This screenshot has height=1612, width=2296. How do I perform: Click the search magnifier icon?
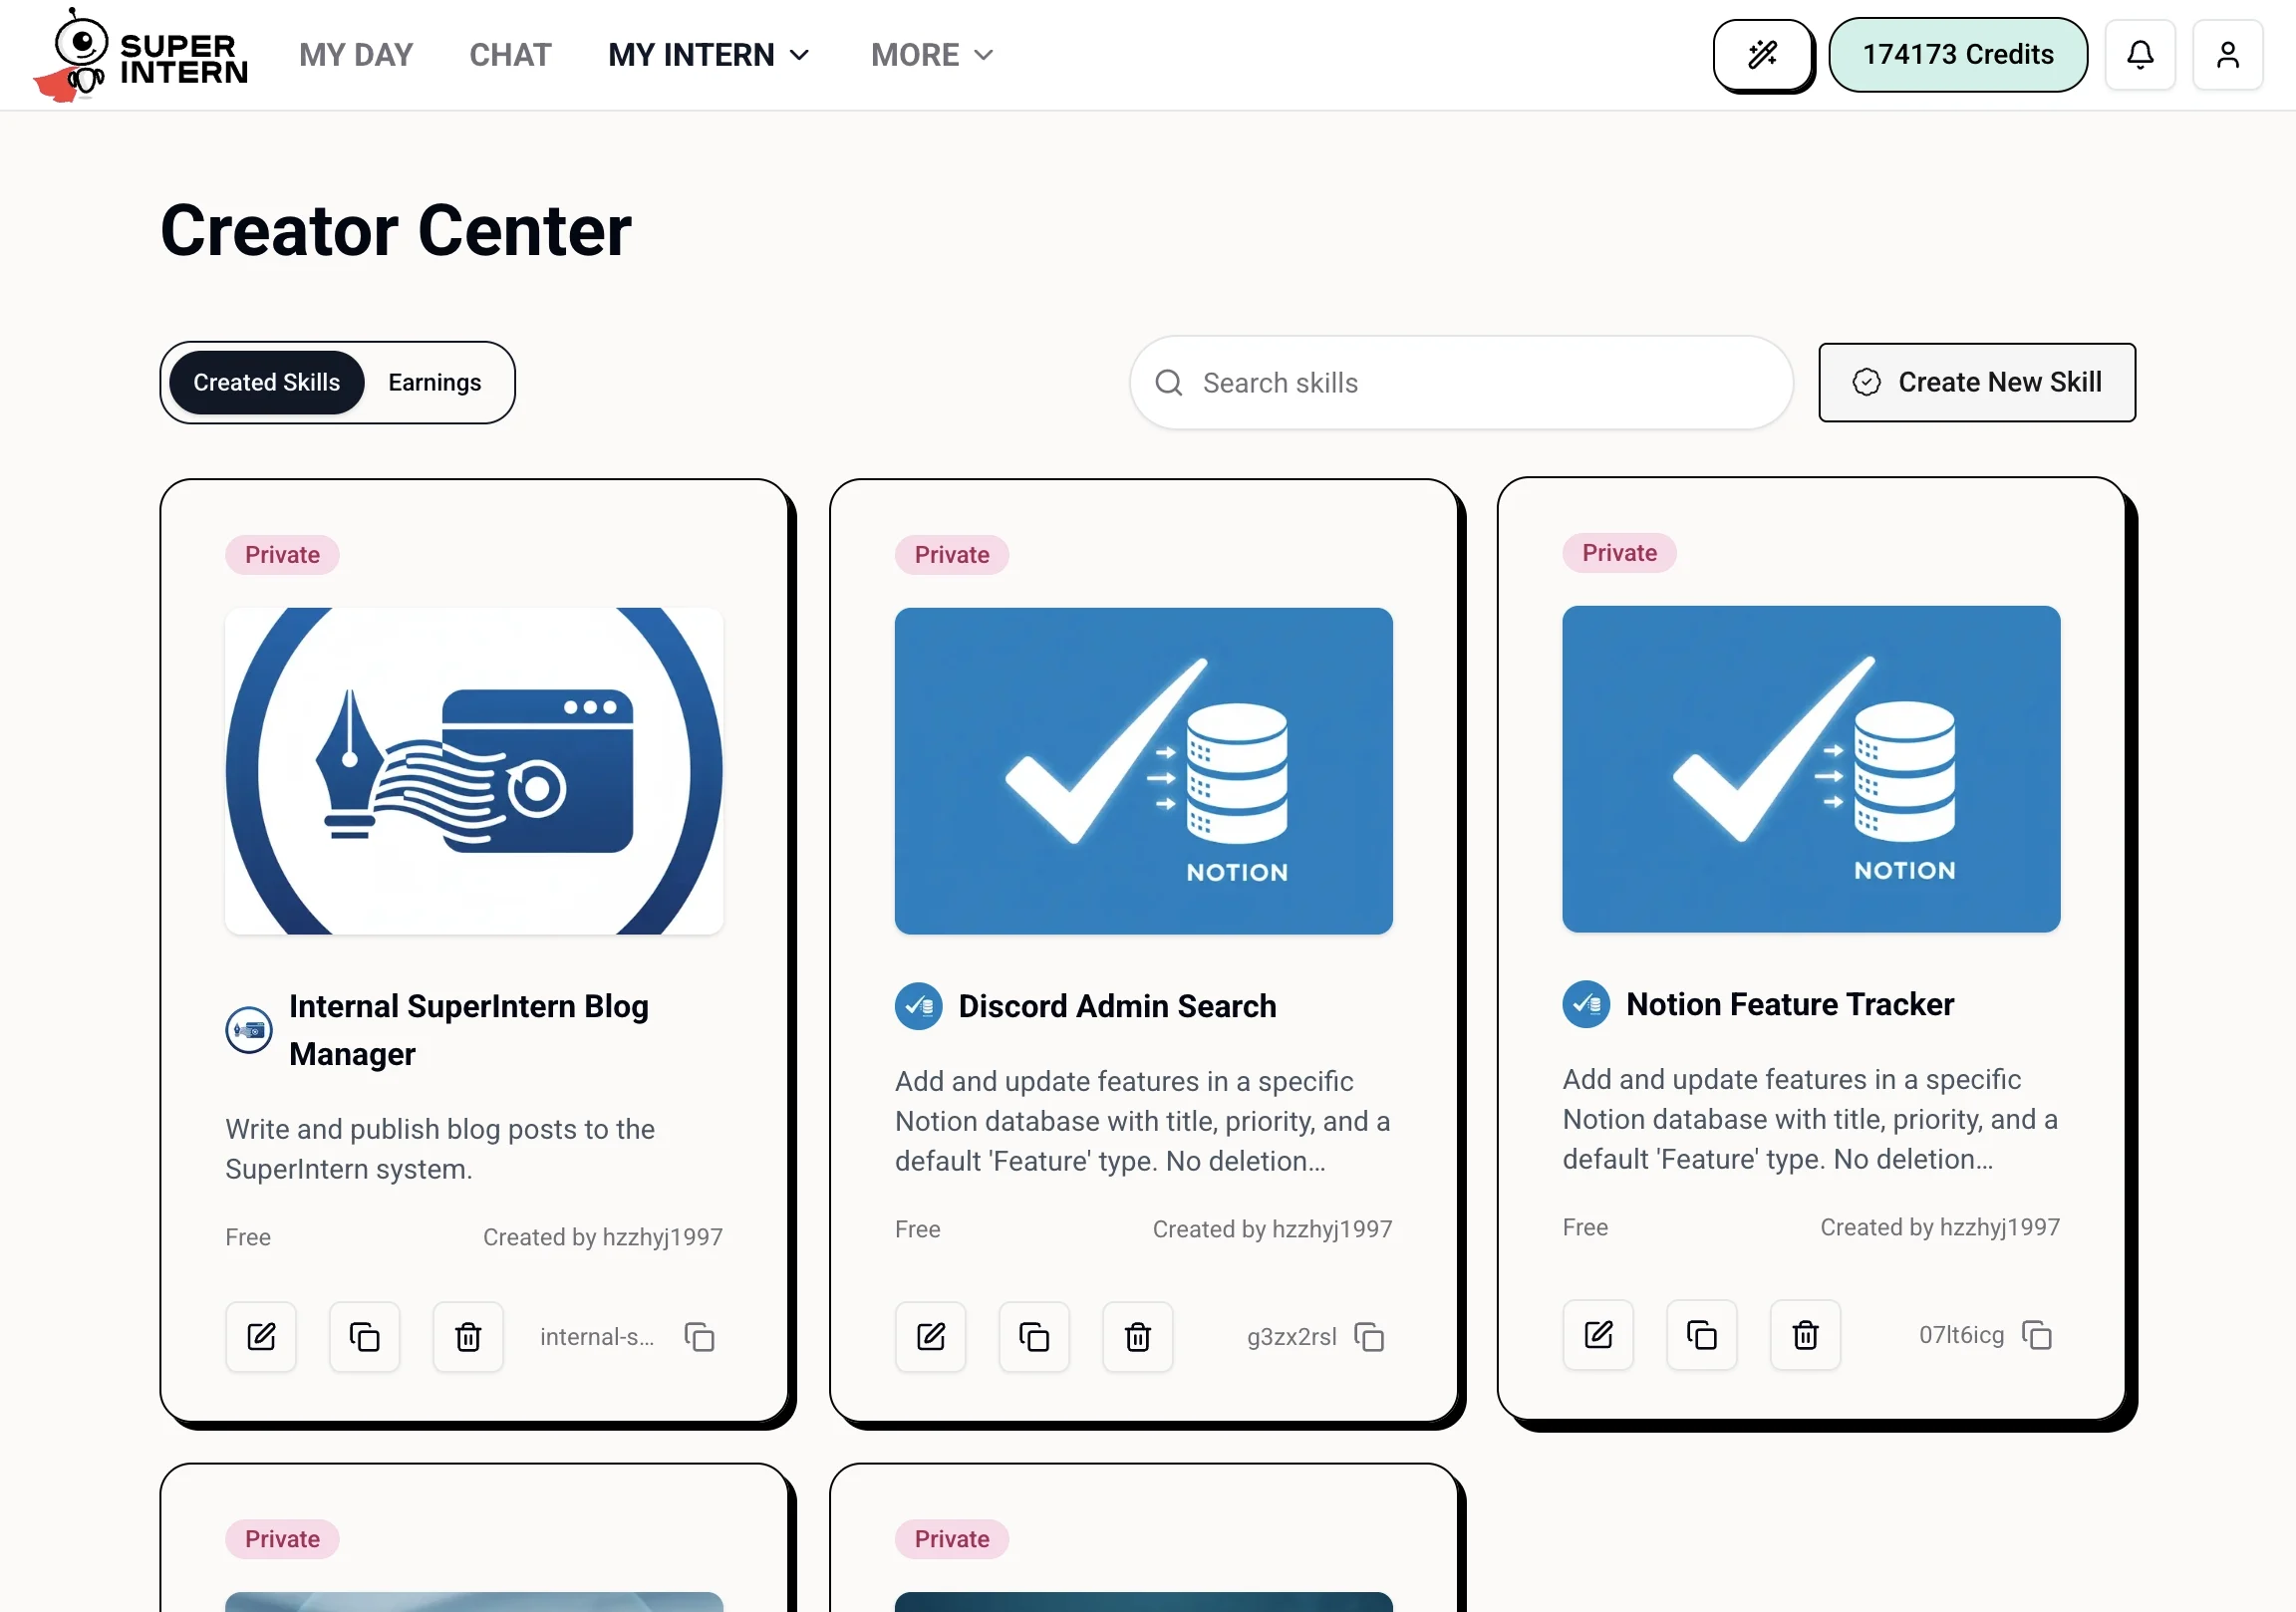pyautogui.click(x=1168, y=383)
